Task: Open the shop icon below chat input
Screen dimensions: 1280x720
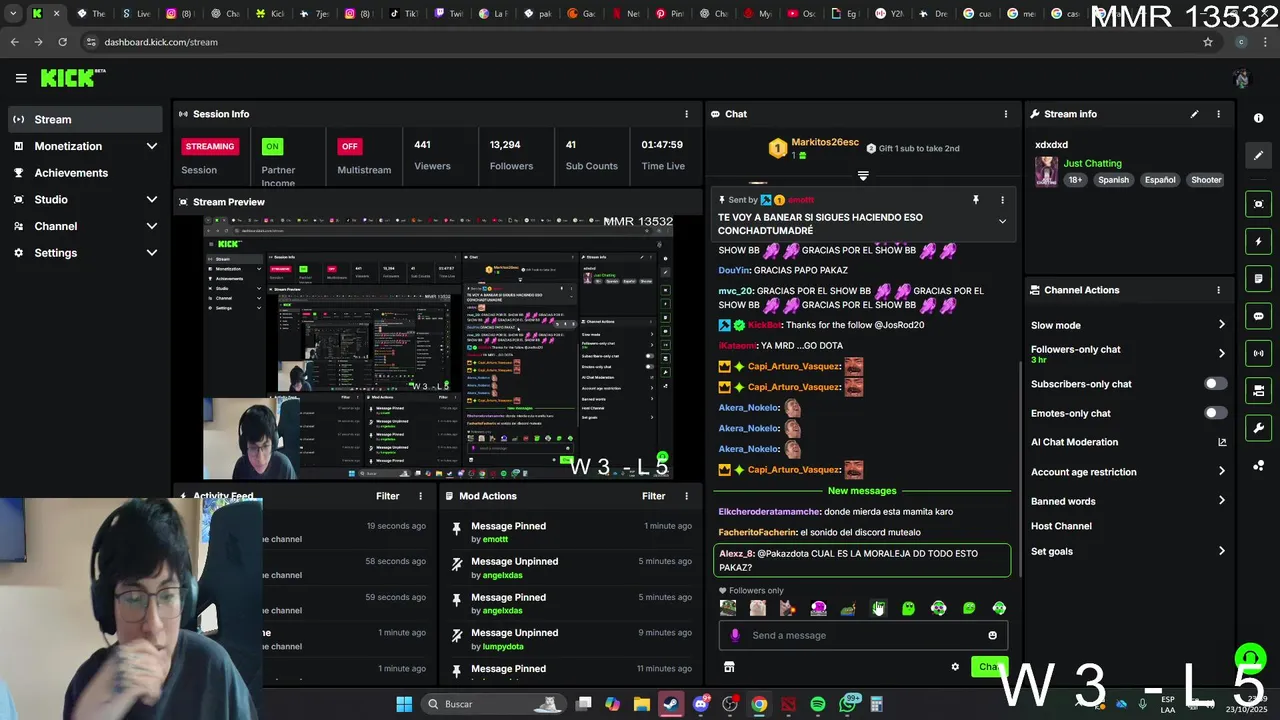Action: 729,667
